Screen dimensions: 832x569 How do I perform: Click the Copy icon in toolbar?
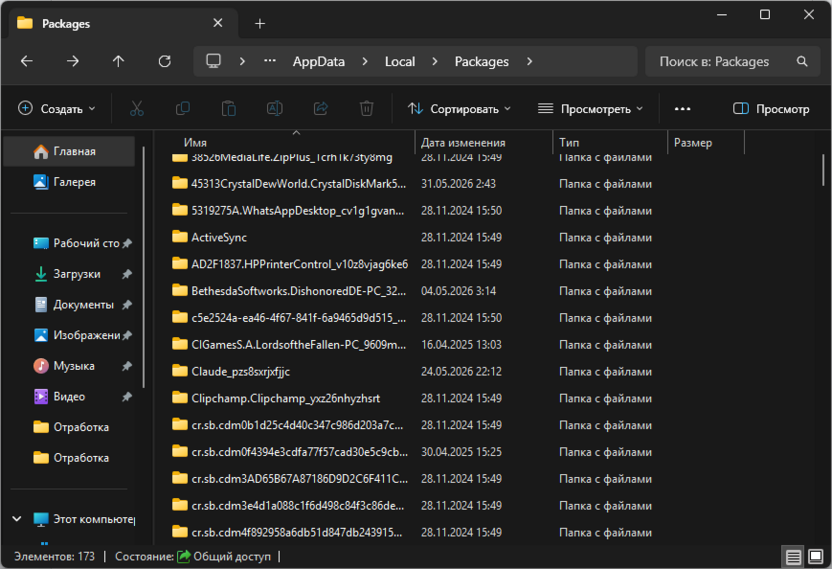tap(183, 109)
